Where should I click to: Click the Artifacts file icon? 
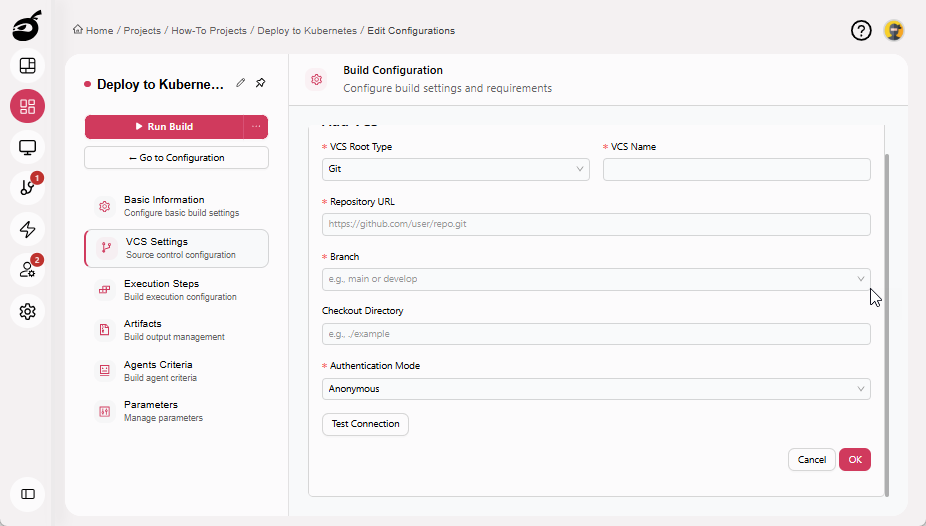point(105,330)
